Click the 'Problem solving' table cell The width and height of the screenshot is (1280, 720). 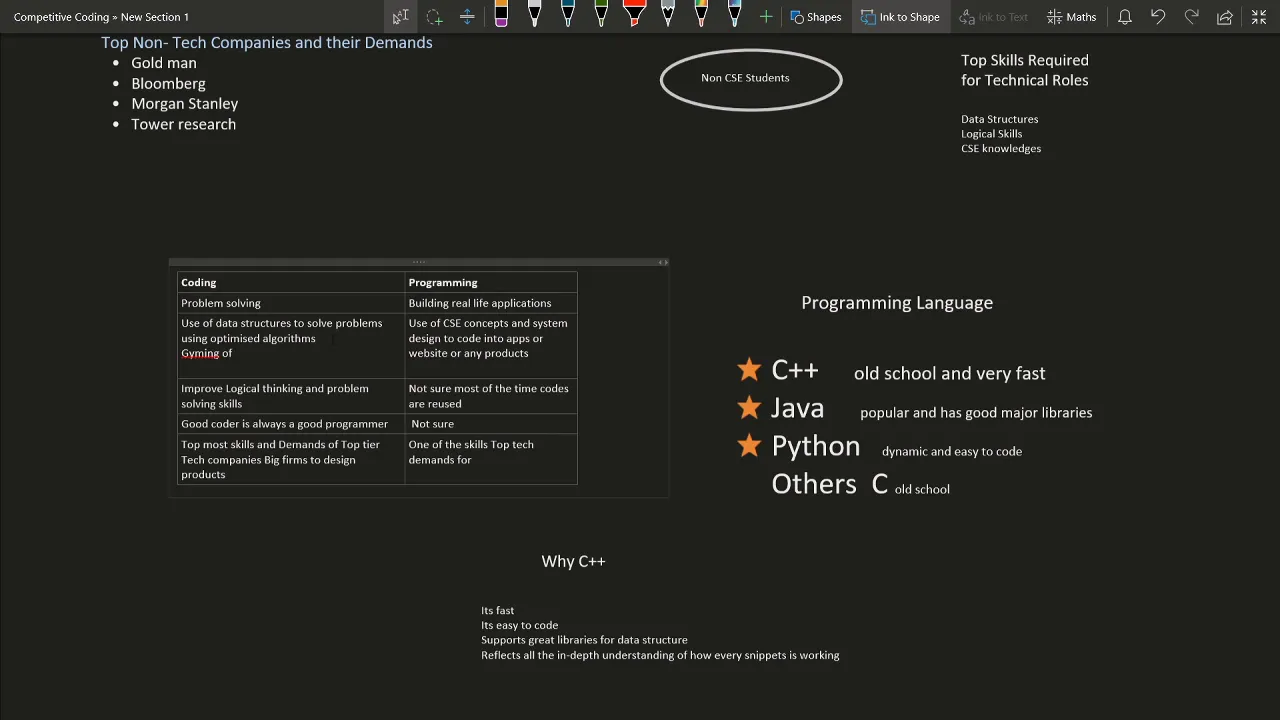[x=291, y=303]
